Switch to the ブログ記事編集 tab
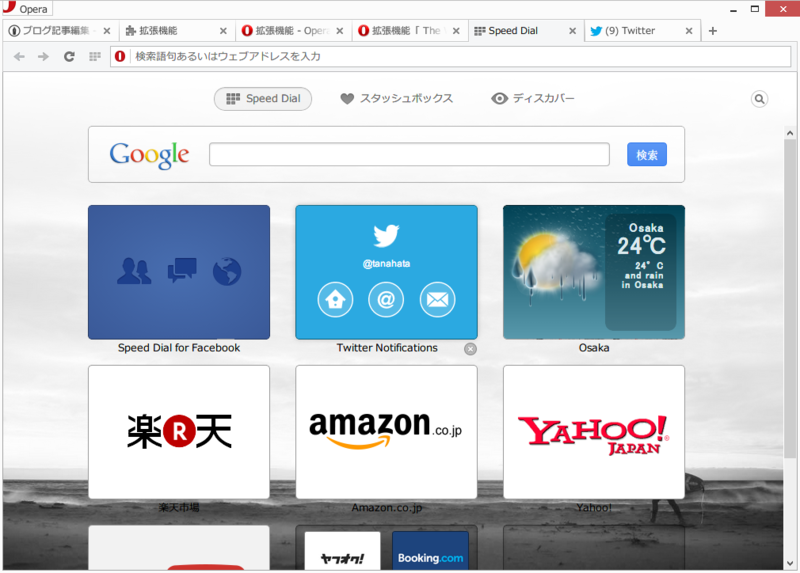This screenshot has height=573, width=800. click(61, 31)
